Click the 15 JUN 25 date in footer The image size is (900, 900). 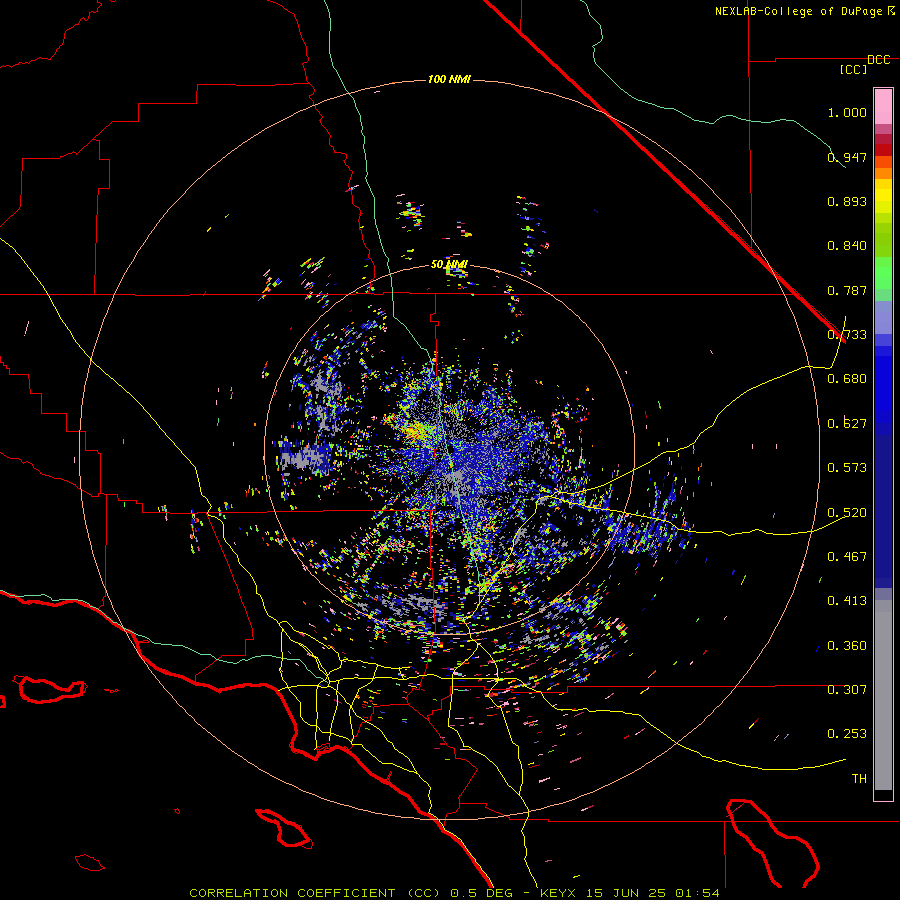coord(626,893)
